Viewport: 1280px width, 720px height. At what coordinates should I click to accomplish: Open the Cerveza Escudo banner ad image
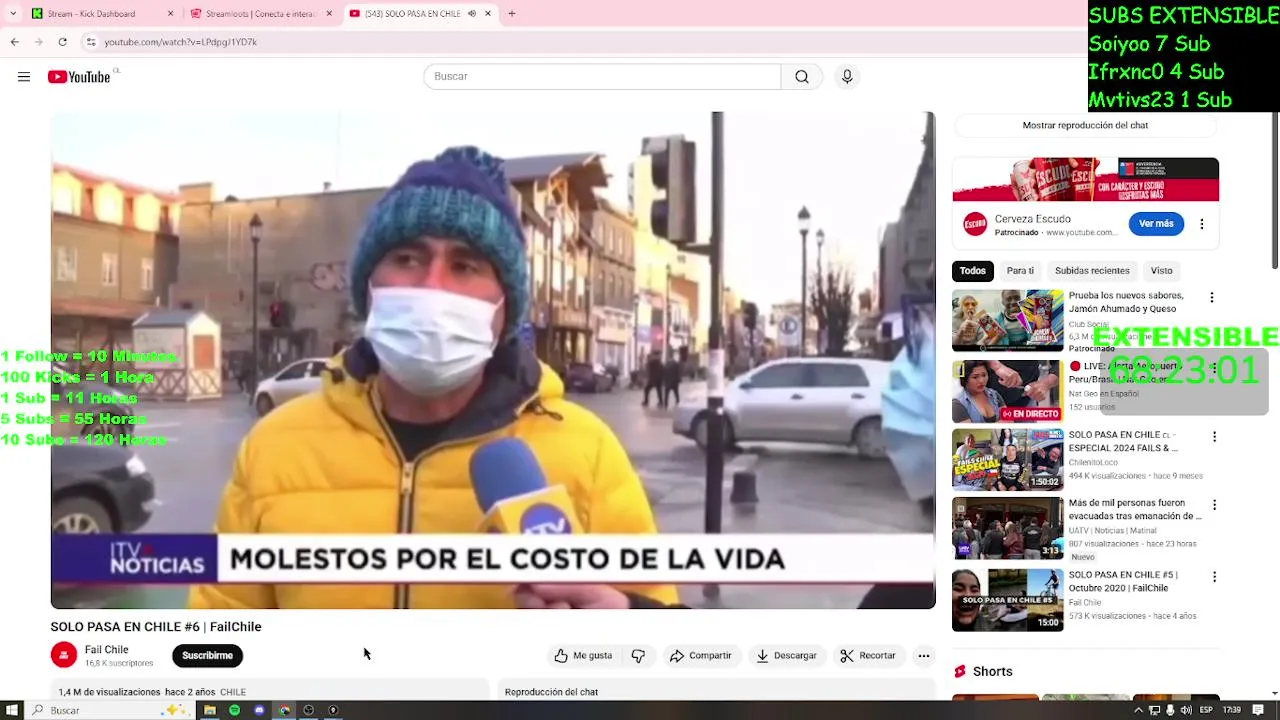click(1085, 179)
